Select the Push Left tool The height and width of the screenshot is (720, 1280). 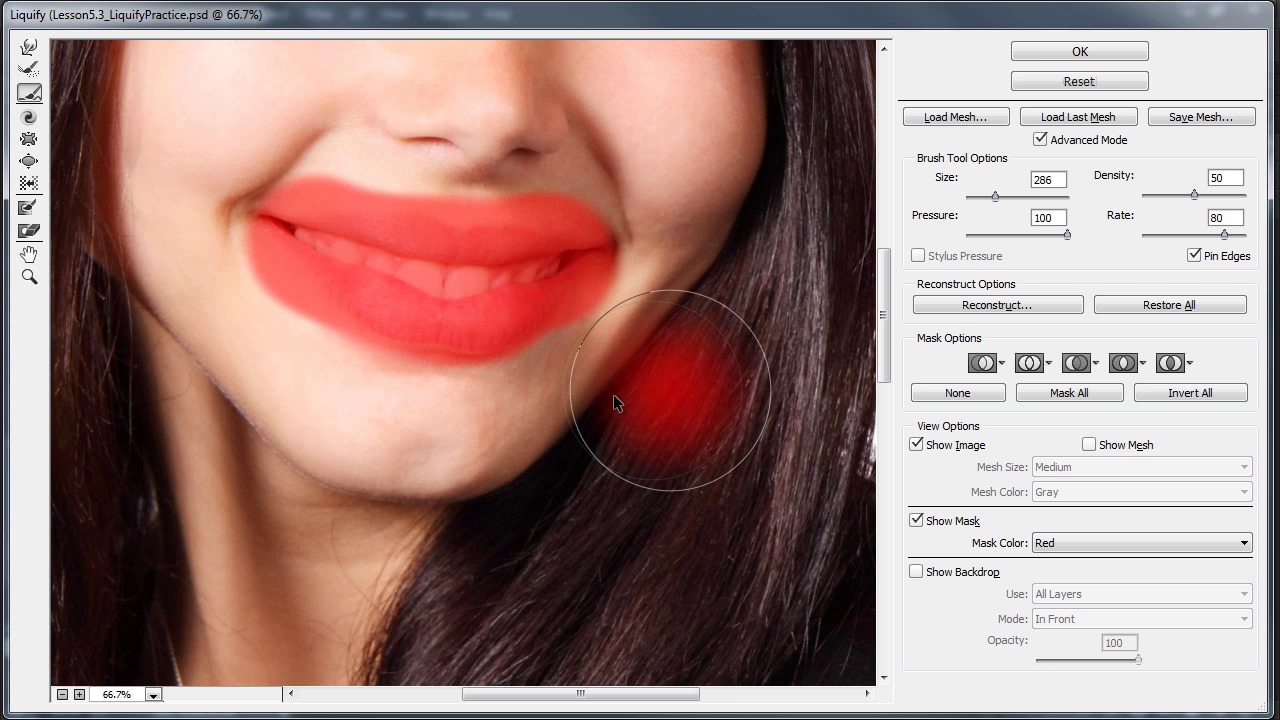tap(29, 184)
